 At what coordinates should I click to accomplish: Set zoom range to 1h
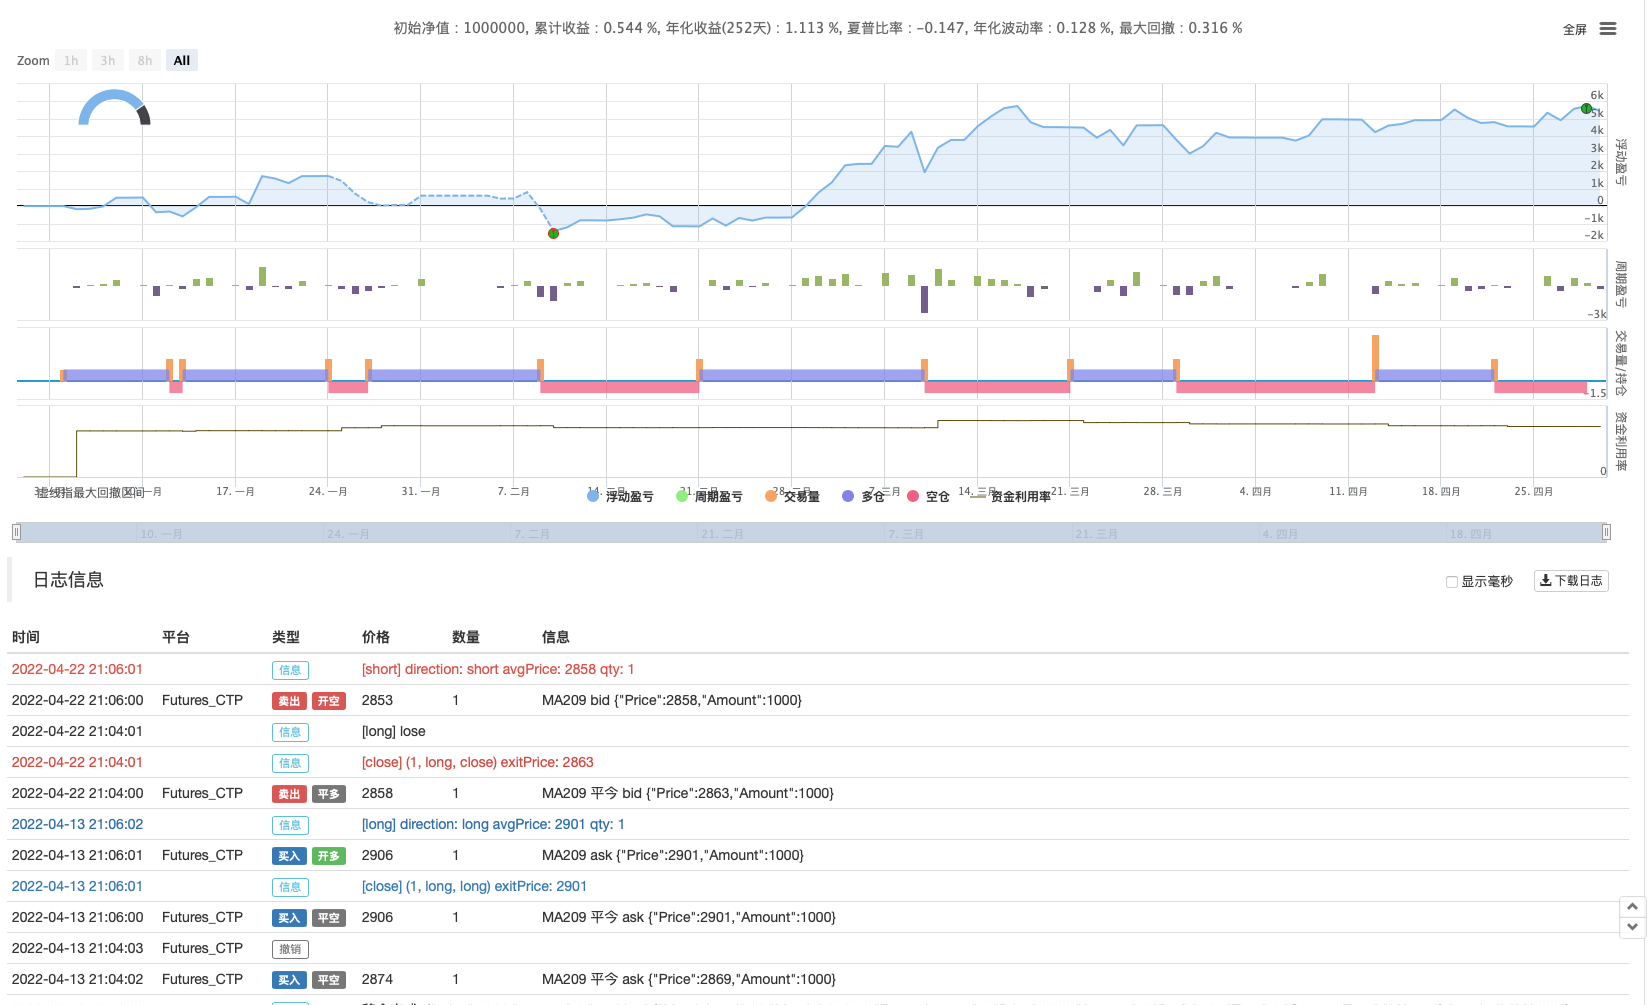click(x=71, y=61)
